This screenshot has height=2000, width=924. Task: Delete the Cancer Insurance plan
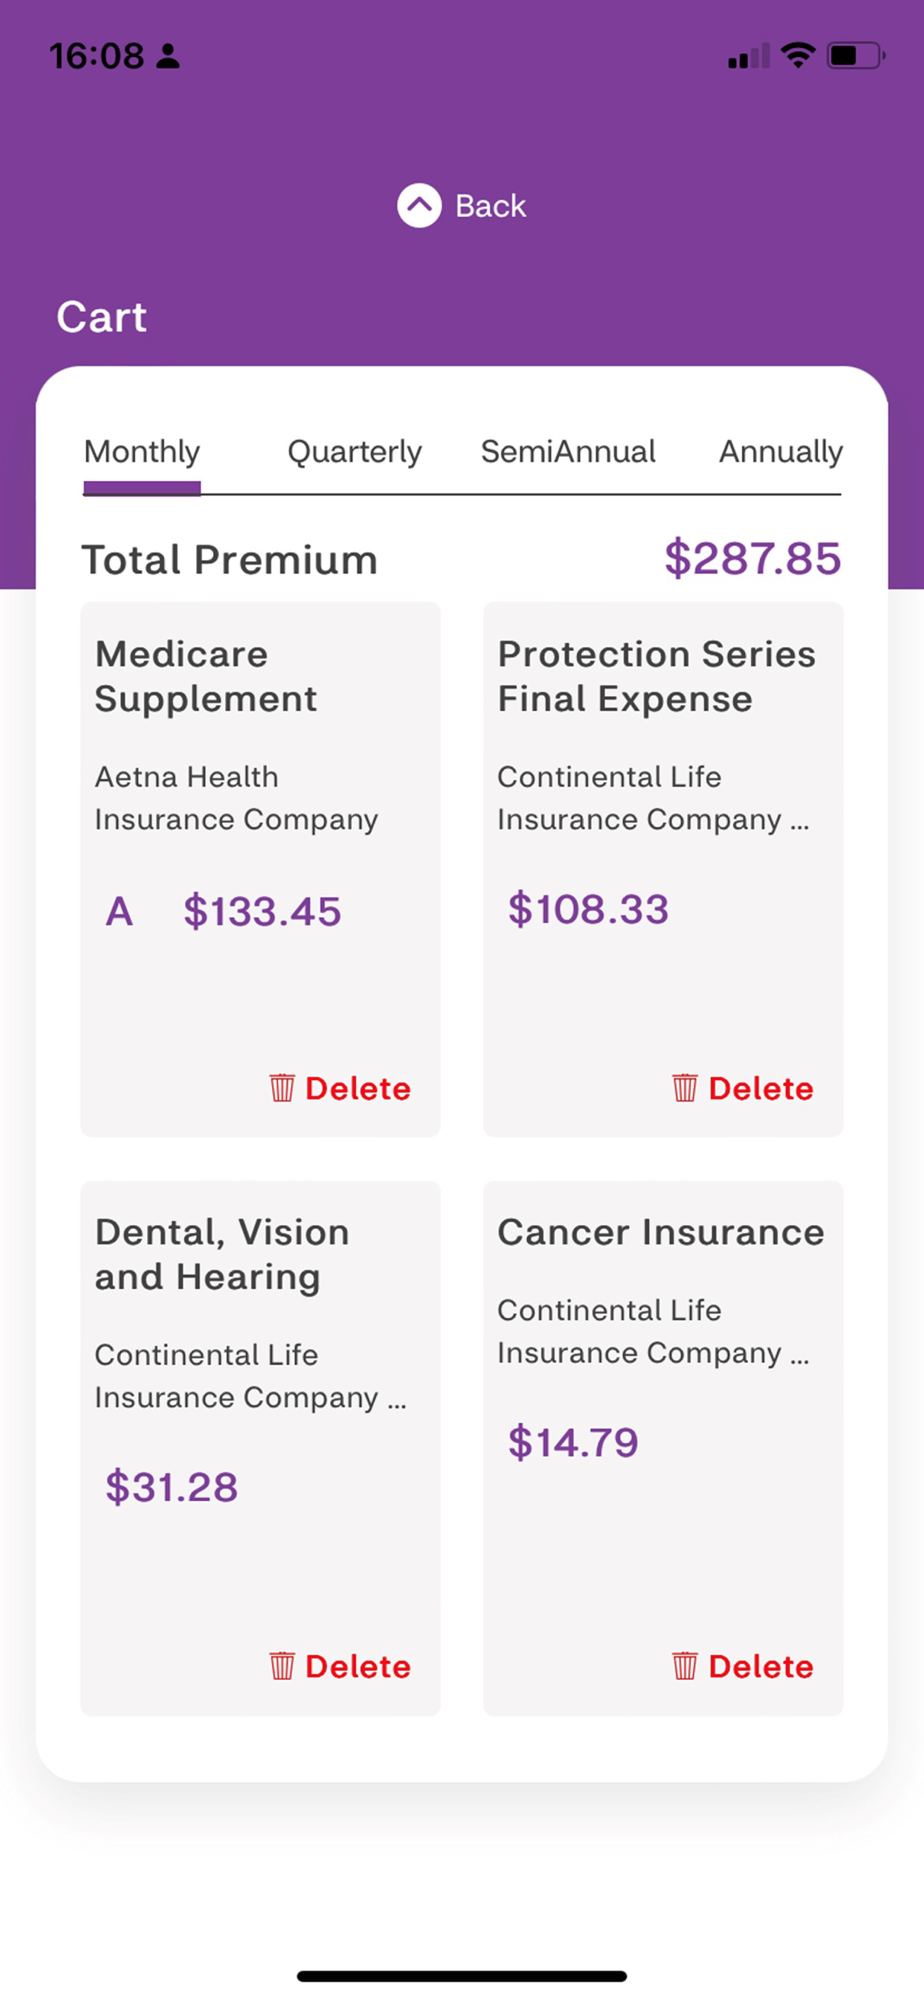(760, 1666)
